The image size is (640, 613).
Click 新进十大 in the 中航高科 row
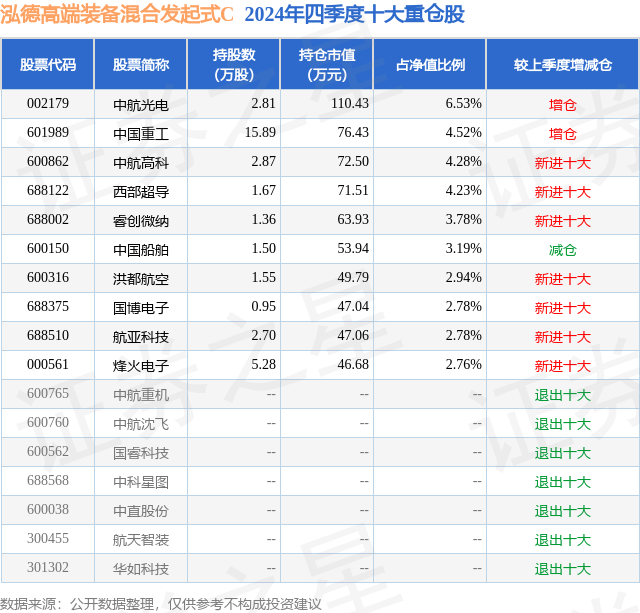coord(562,163)
